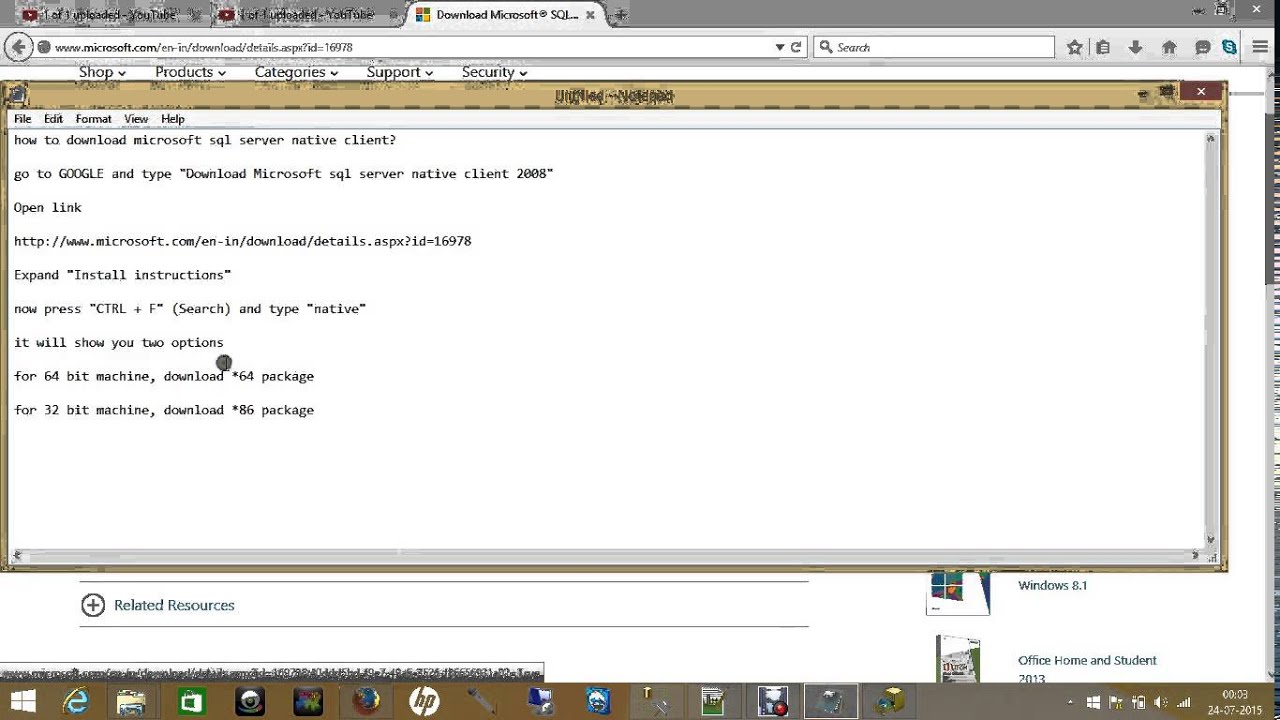Open a new Firefox tab

point(620,15)
